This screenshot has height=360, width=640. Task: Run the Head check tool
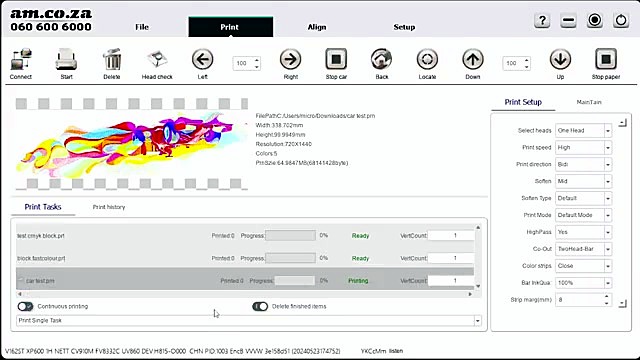tap(157, 60)
